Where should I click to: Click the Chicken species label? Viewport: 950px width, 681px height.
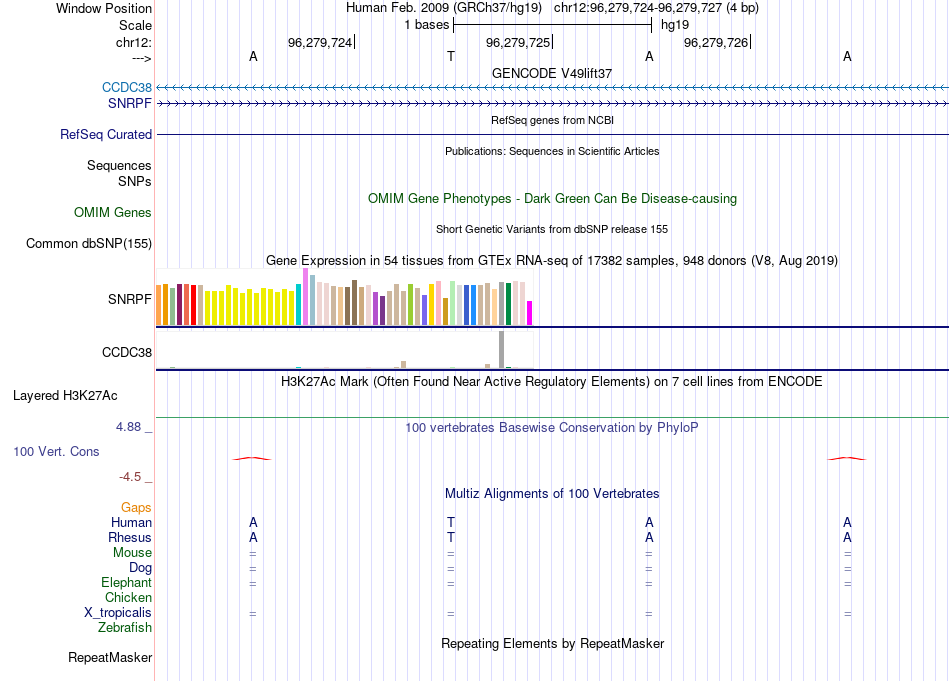coord(128,597)
